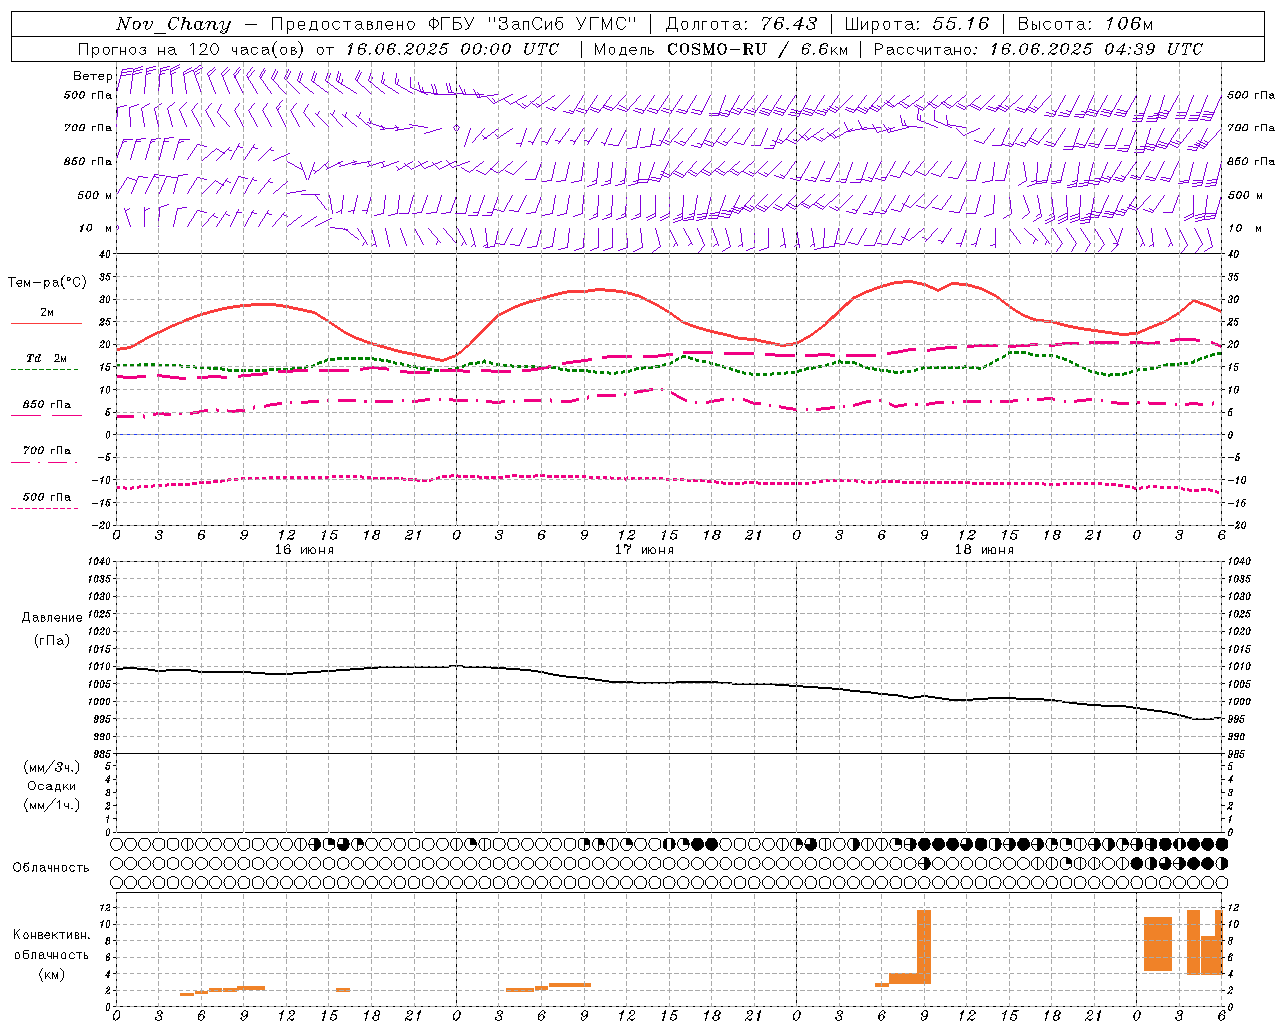
Task: Click the wide orange convective bar after the last midnight
Action: point(1158,944)
